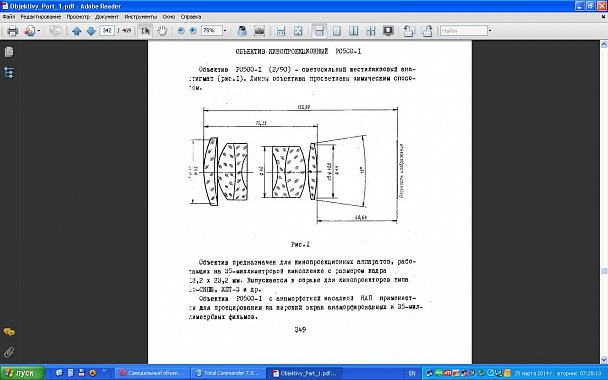The height and width of the screenshot is (380, 608).
Task: Open the zoom percentage dropdown
Action: click(225, 31)
